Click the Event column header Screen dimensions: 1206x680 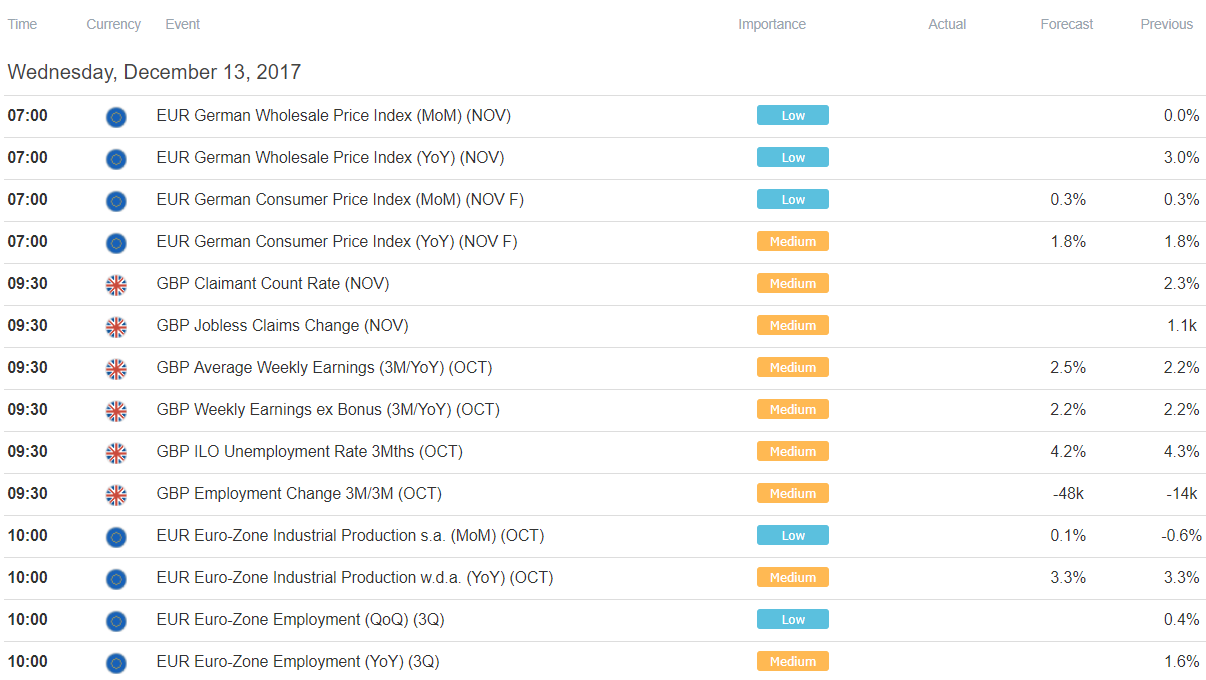click(x=182, y=24)
